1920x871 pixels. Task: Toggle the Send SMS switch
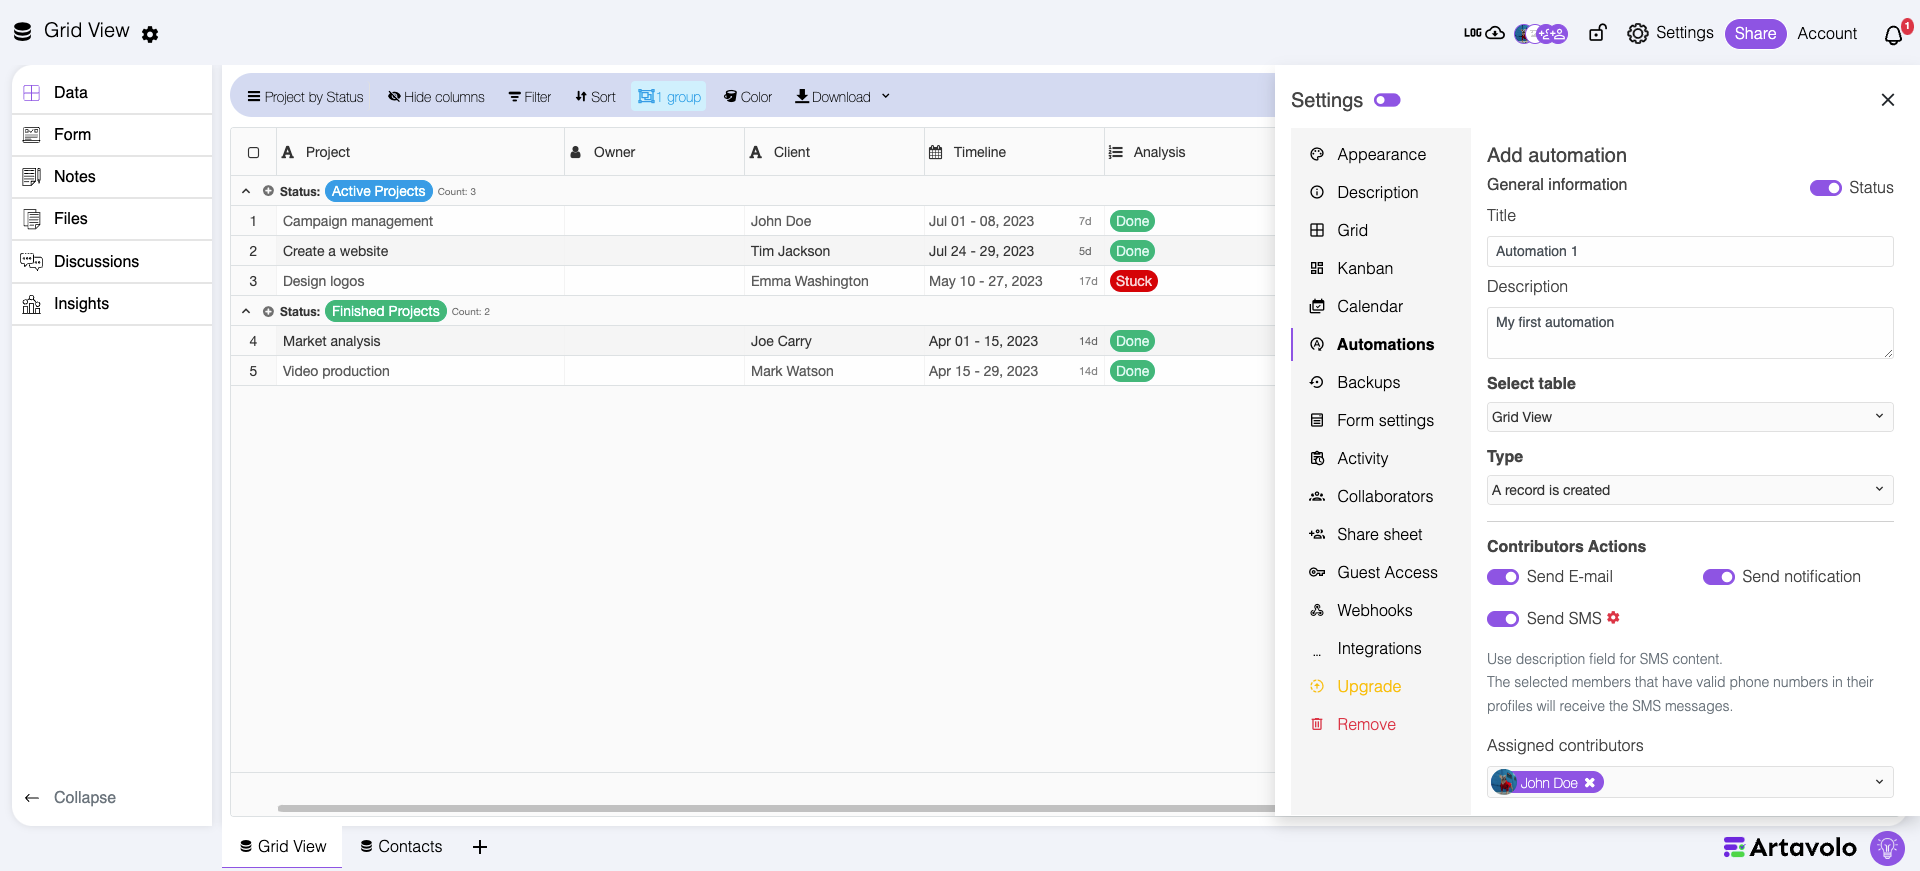point(1503,619)
